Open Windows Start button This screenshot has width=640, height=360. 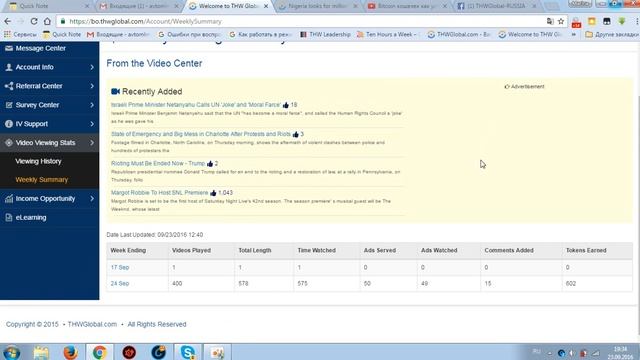11,352
